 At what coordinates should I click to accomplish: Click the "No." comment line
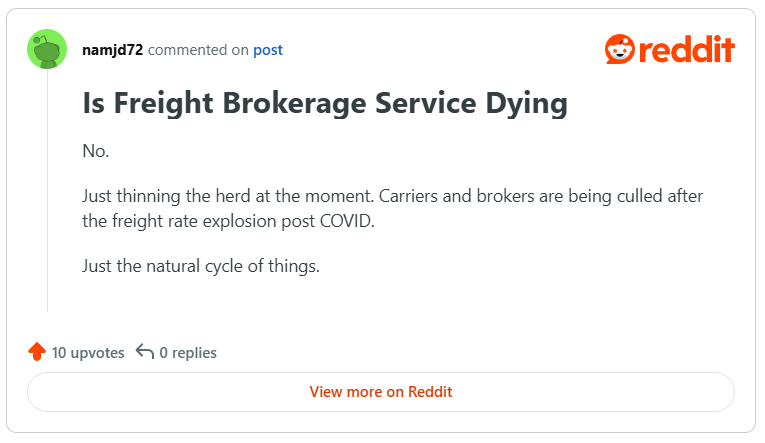tap(96, 151)
